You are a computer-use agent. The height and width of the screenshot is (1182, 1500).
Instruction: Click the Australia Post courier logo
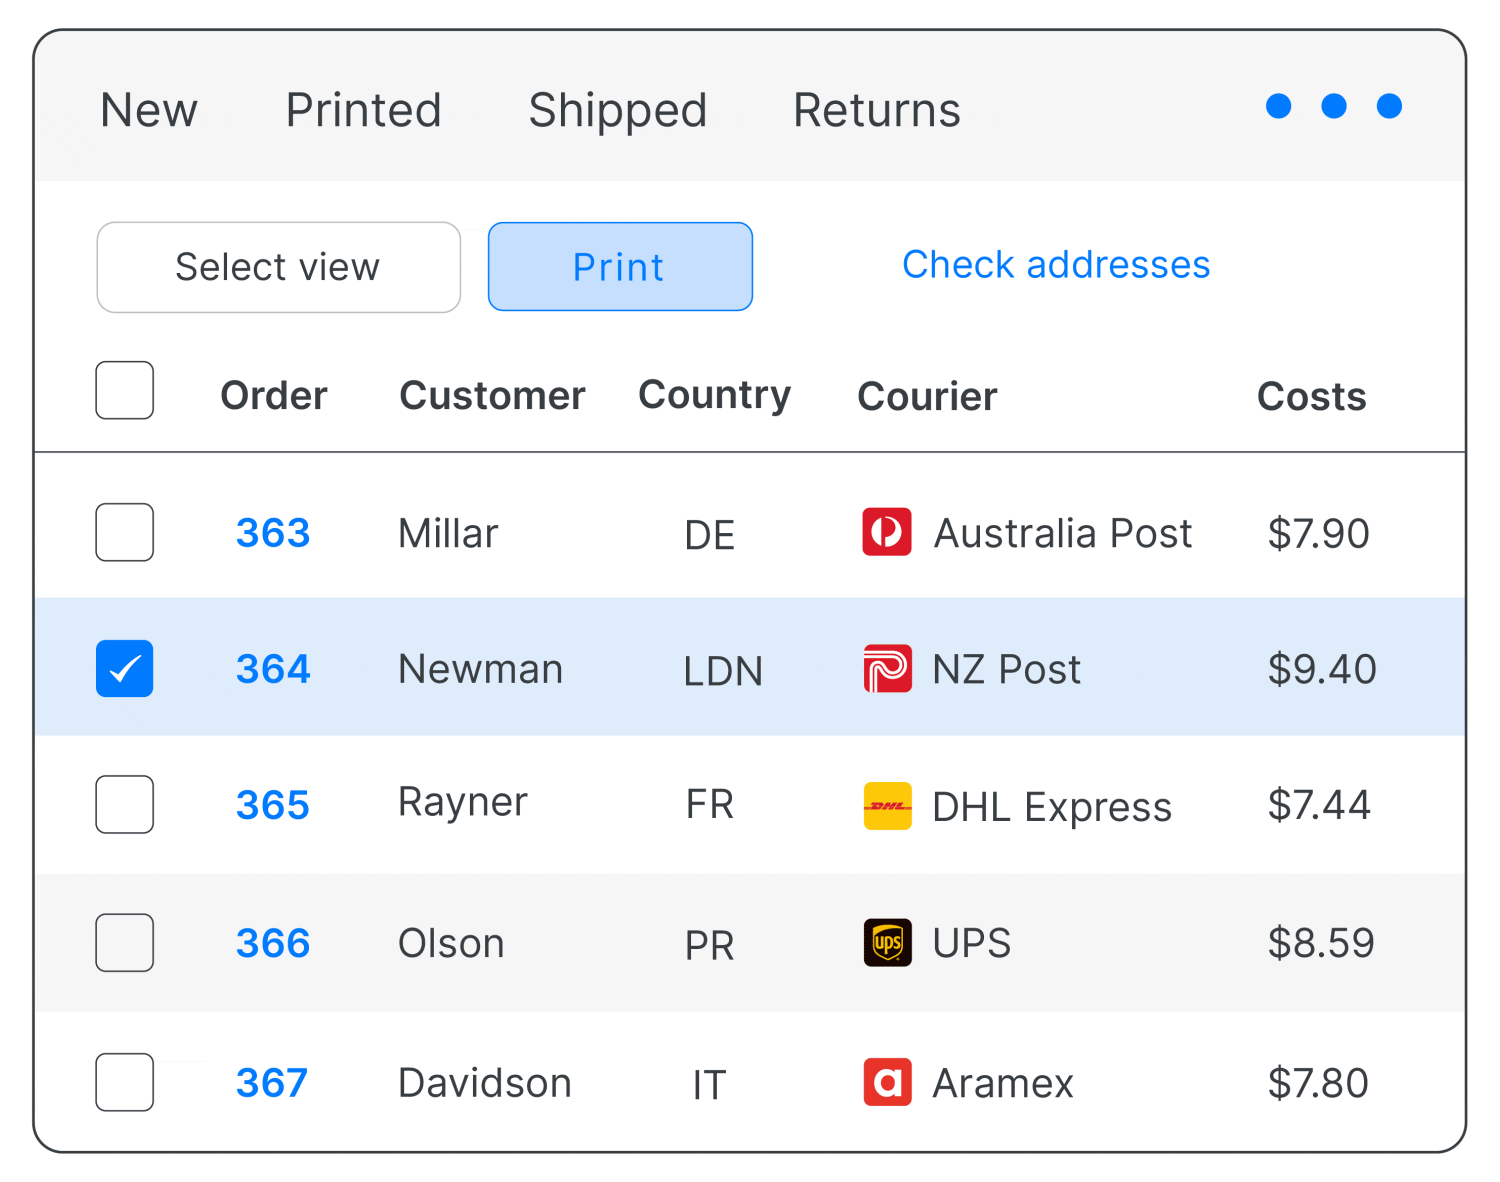[x=887, y=532]
